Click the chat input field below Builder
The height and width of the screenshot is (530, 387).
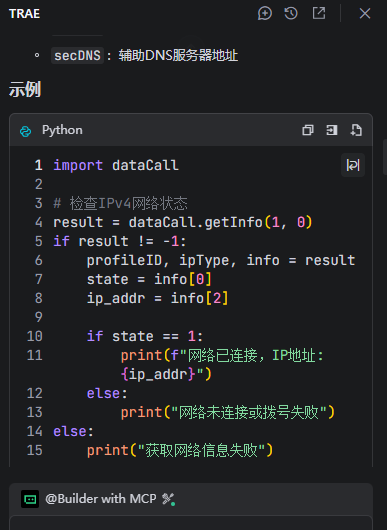[x=191, y=523]
